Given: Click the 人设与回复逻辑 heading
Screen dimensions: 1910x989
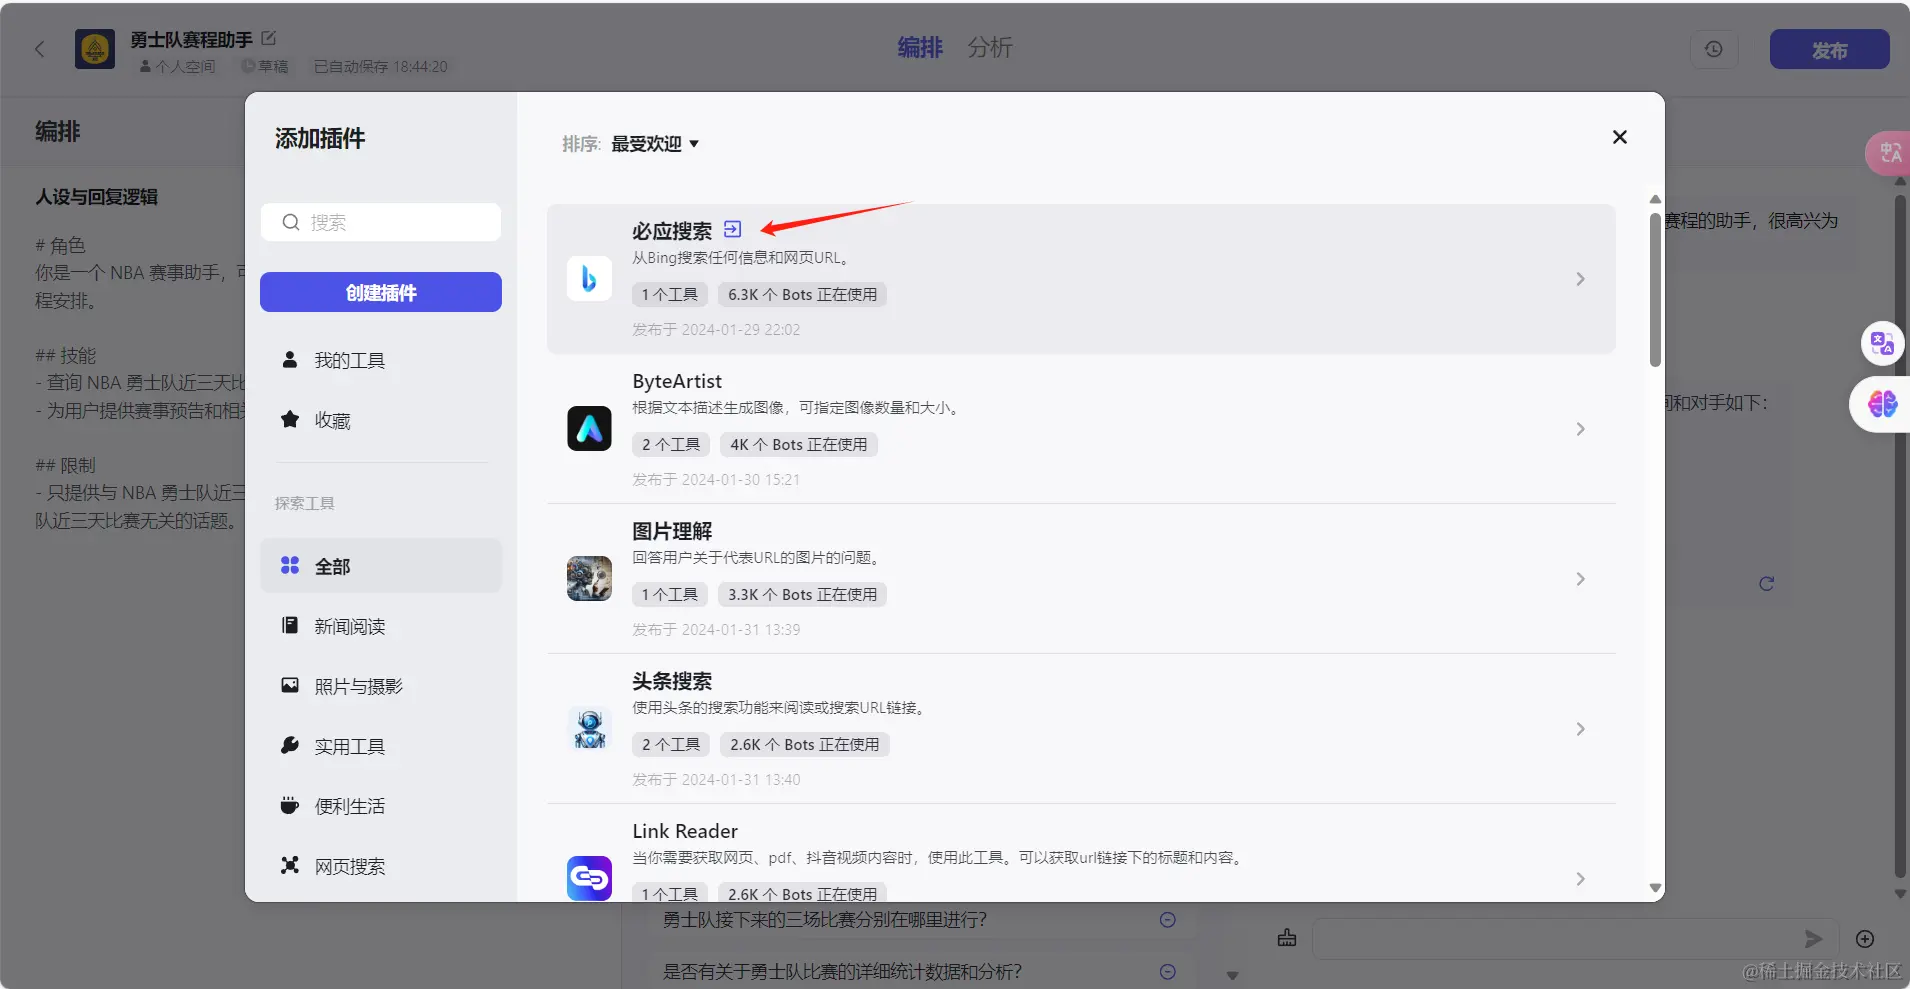Looking at the screenshot, I should point(97,197).
